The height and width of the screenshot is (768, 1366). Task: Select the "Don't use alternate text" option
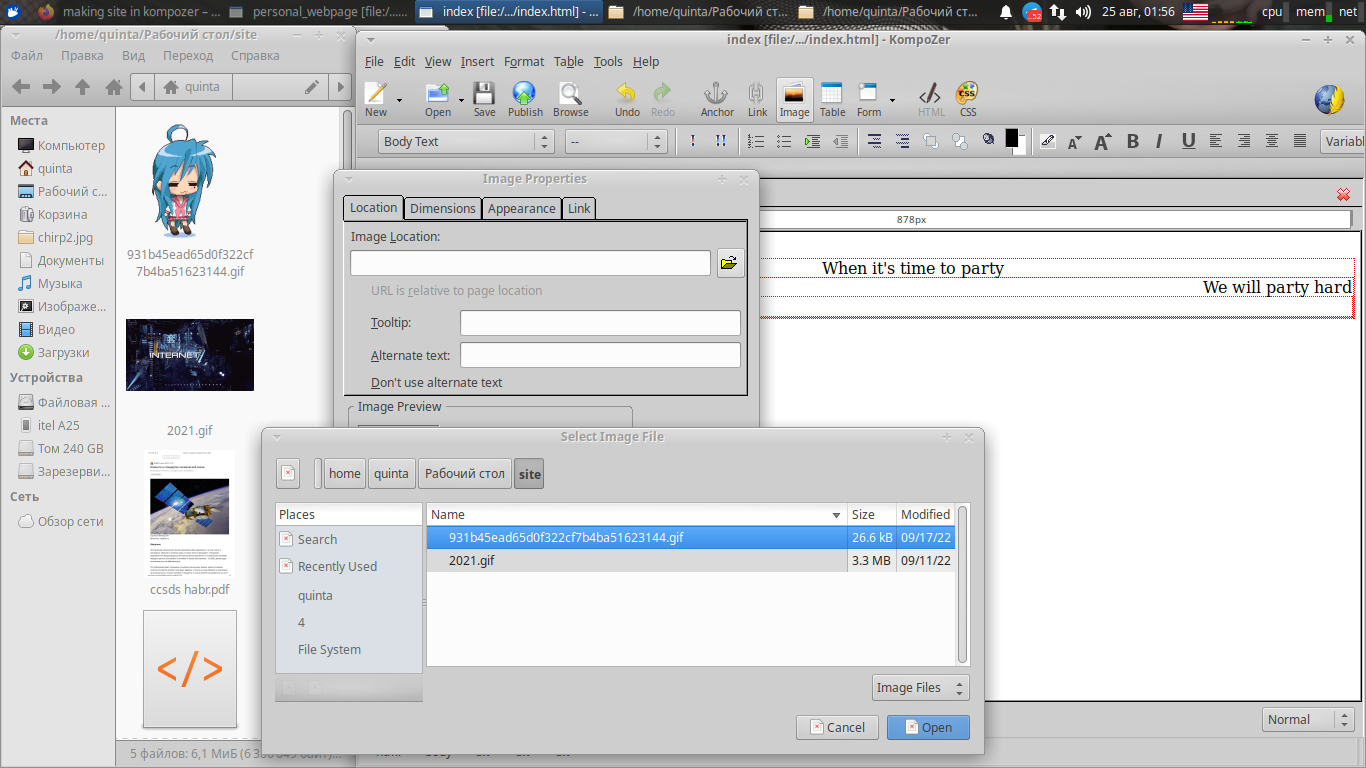tap(436, 383)
